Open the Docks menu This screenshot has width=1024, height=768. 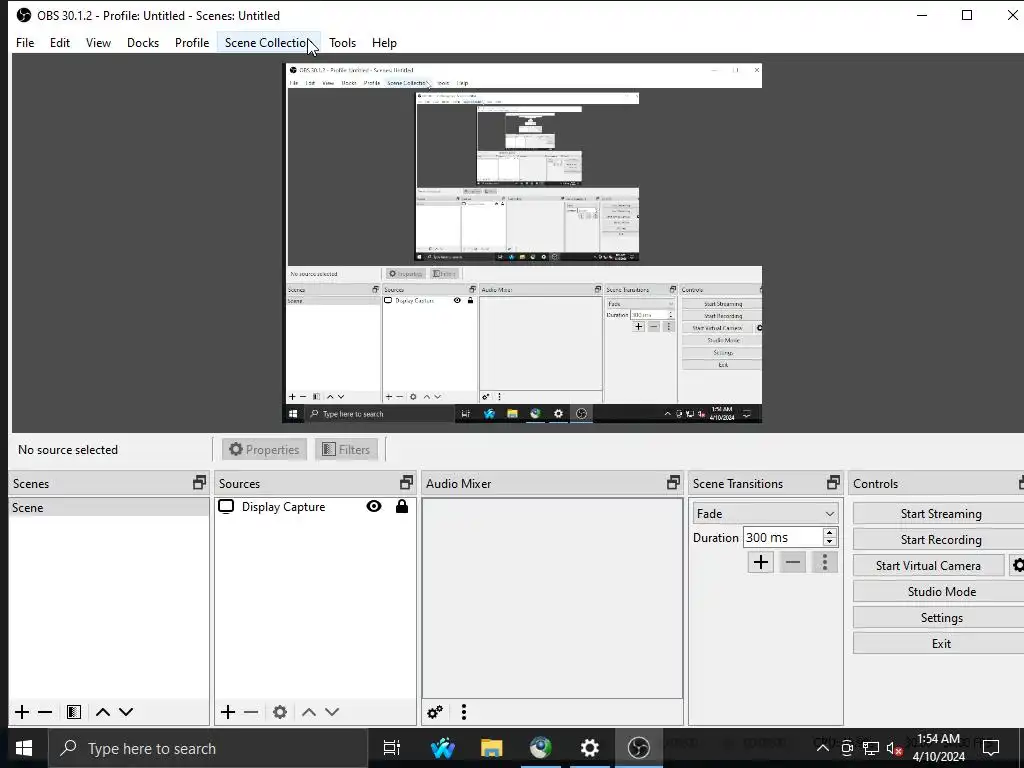(143, 42)
